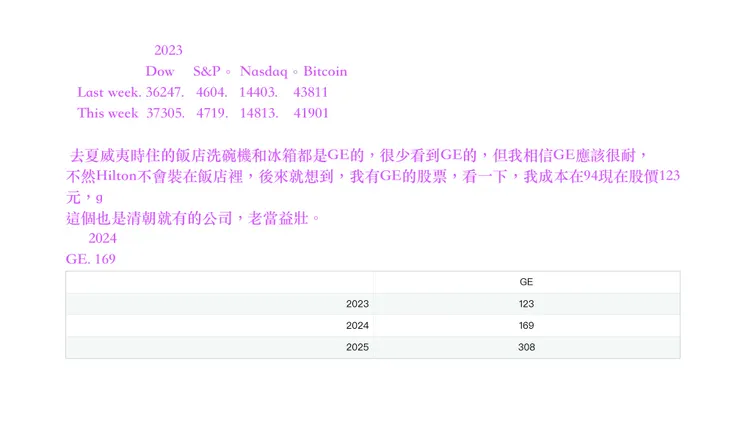Click the Bitcoin value 41901
740x427 pixels.
[x=311, y=113]
